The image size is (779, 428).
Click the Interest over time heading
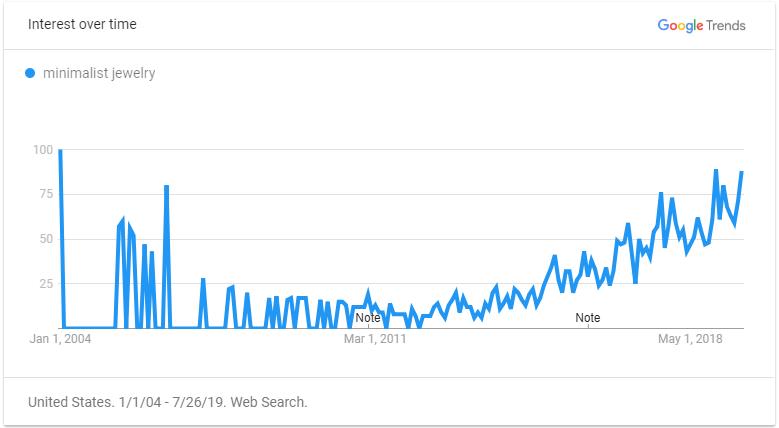click(x=82, y=24)
